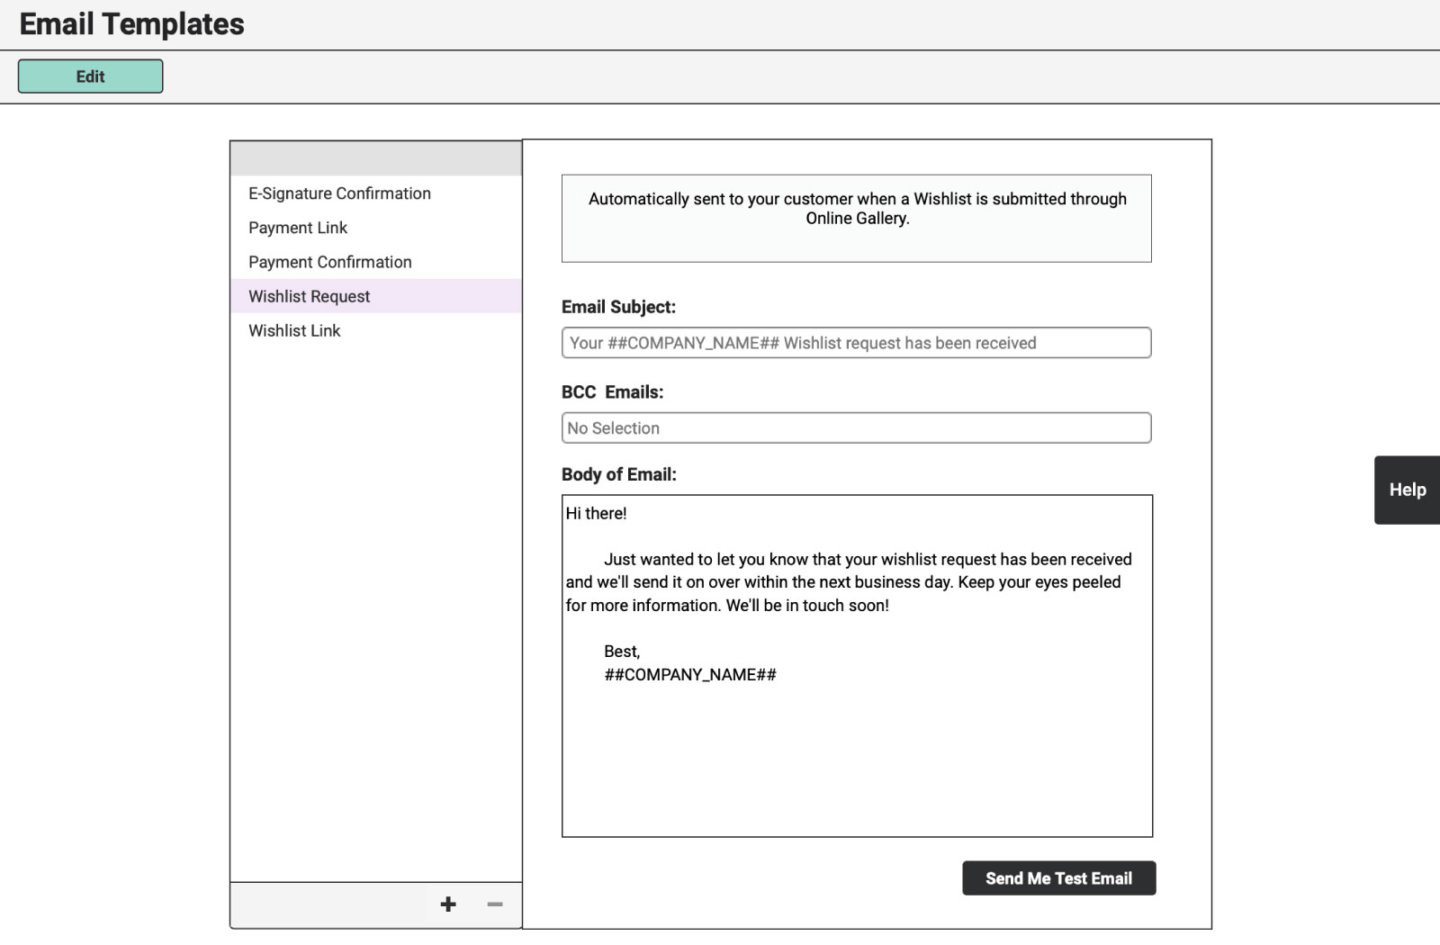Select the E-Signature Confirmation template
This screenshot has width=1440, height=945.
click(339, 193)
